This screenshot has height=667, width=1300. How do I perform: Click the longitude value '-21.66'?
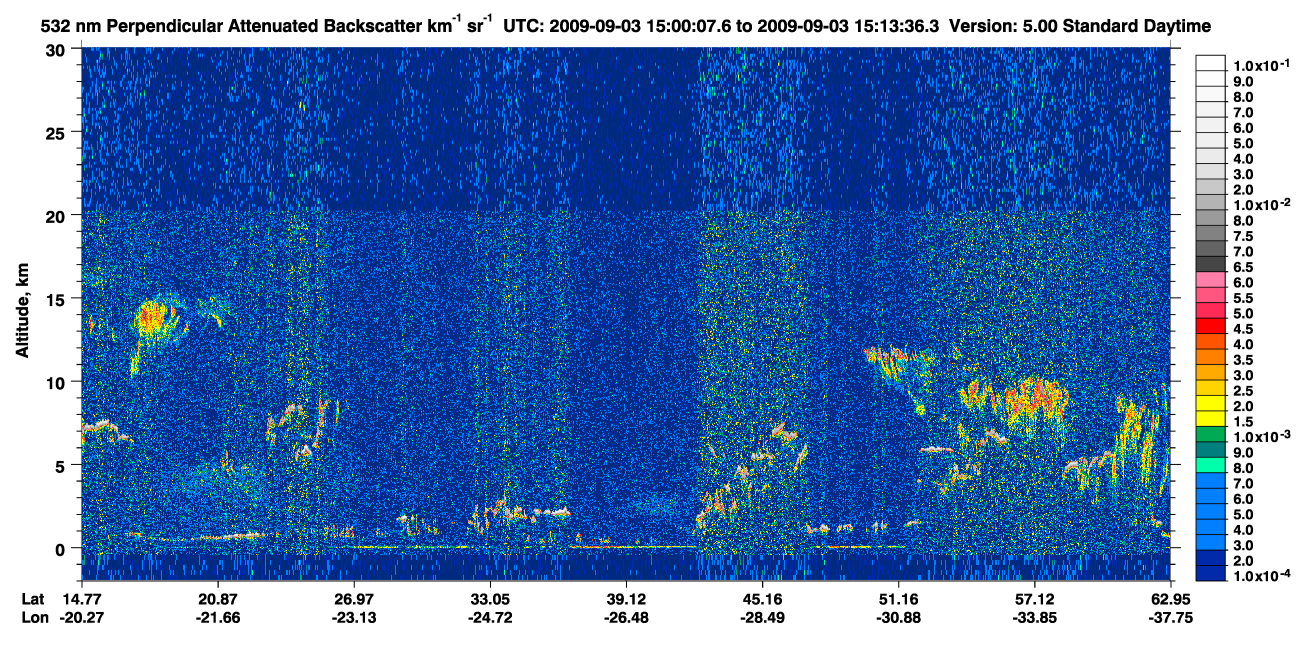(x=217, y=617)
